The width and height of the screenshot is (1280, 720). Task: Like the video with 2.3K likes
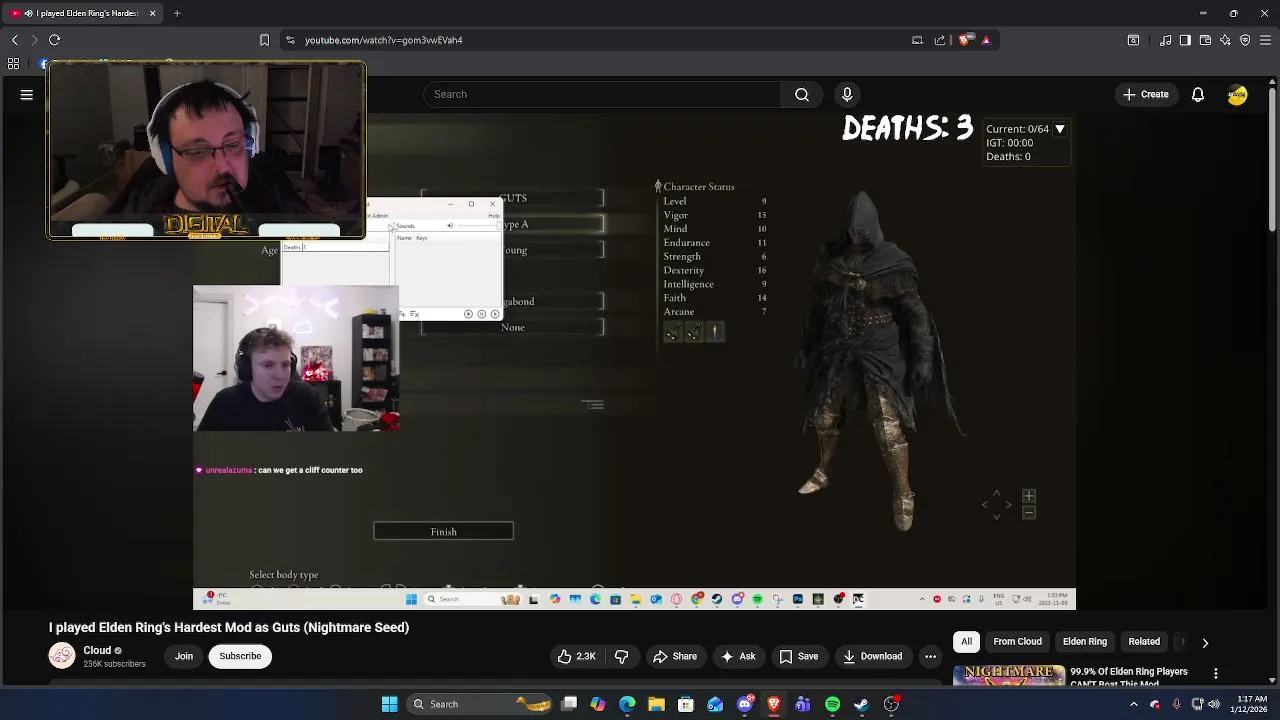point(576,656)
